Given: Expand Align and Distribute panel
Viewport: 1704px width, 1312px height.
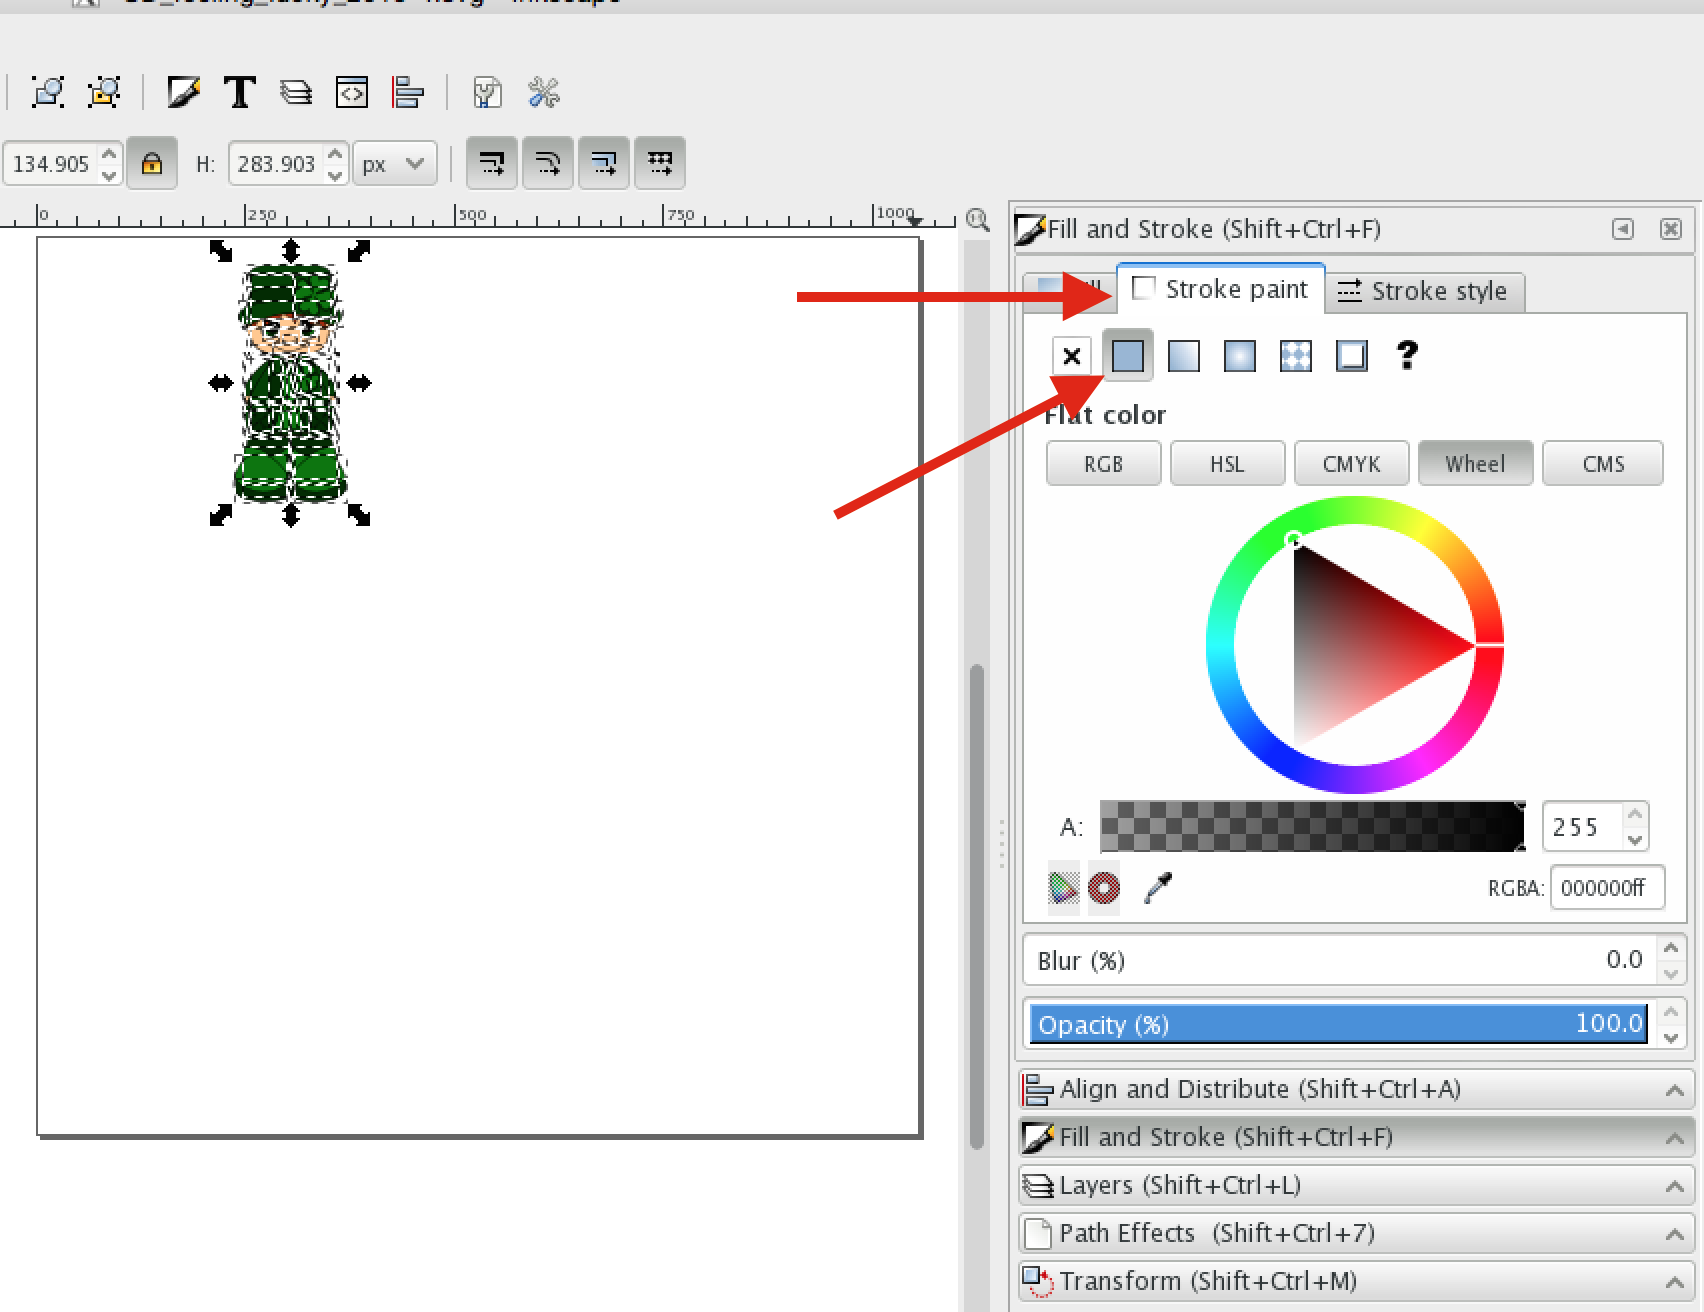Looking at the screenshot, I should click(x=1356, y=1089).
